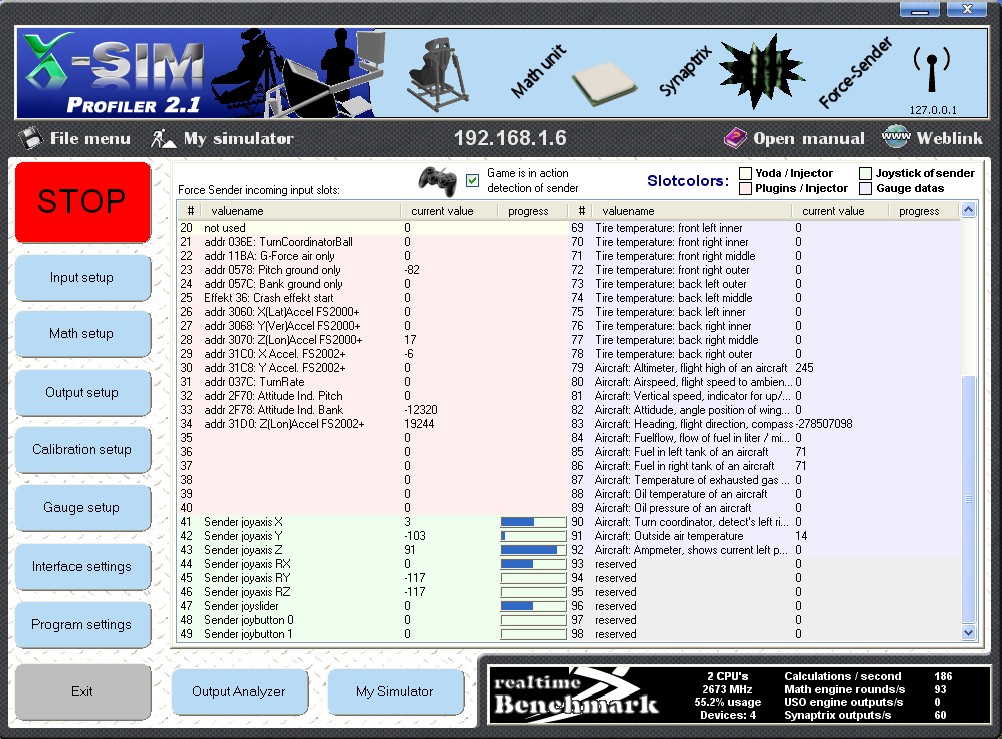Open Math setup
The image size is (1002, 739).
82,334
